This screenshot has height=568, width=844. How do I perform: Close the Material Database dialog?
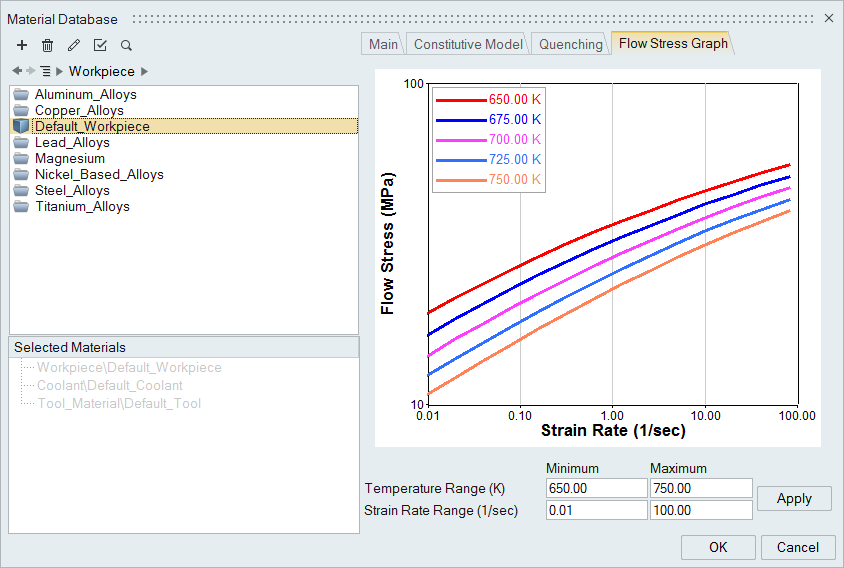[x=828, y=18]
